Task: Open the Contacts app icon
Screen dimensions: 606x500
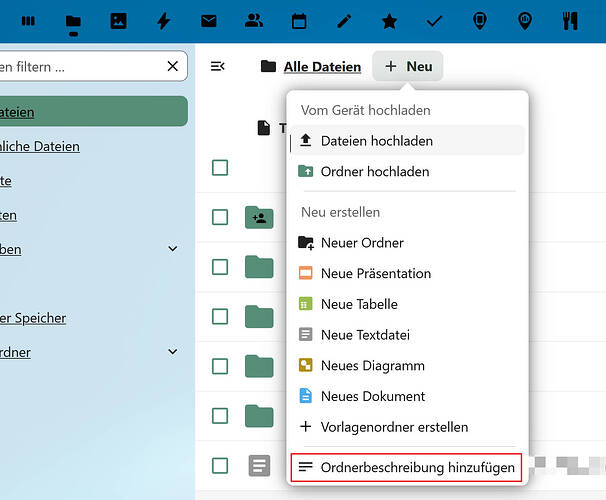Action: coord(254,20)
